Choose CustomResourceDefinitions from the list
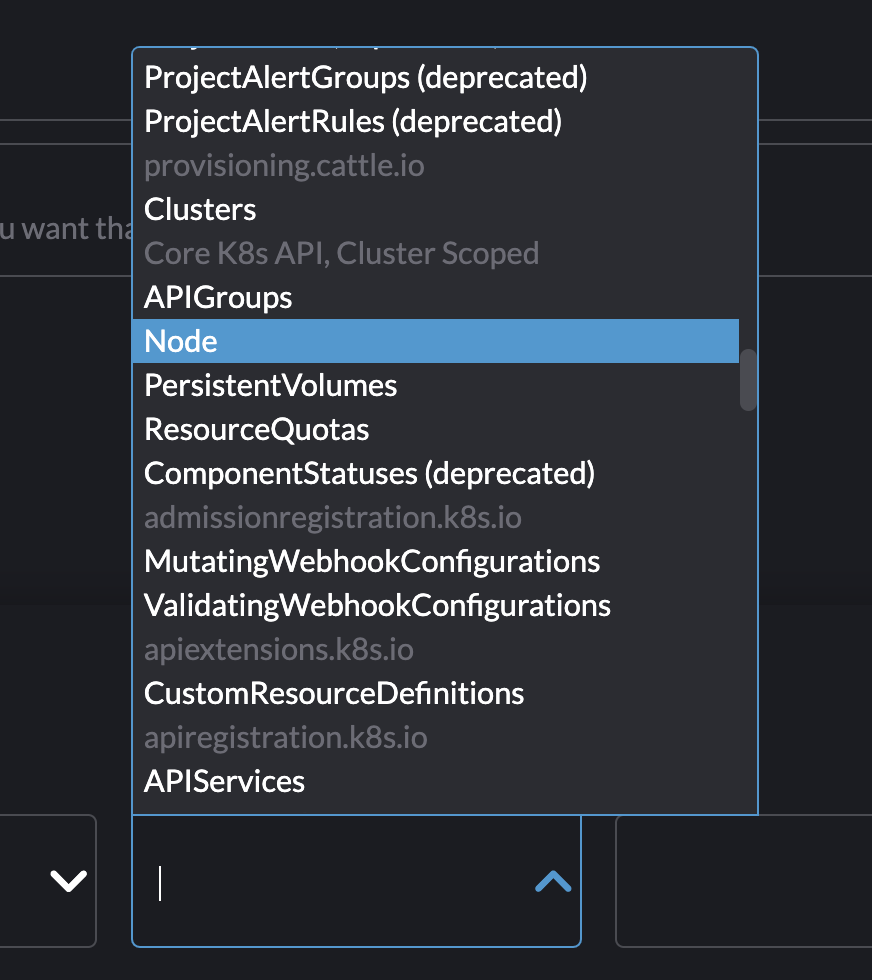This screenshot has height=980, width=872. (334, 693)
